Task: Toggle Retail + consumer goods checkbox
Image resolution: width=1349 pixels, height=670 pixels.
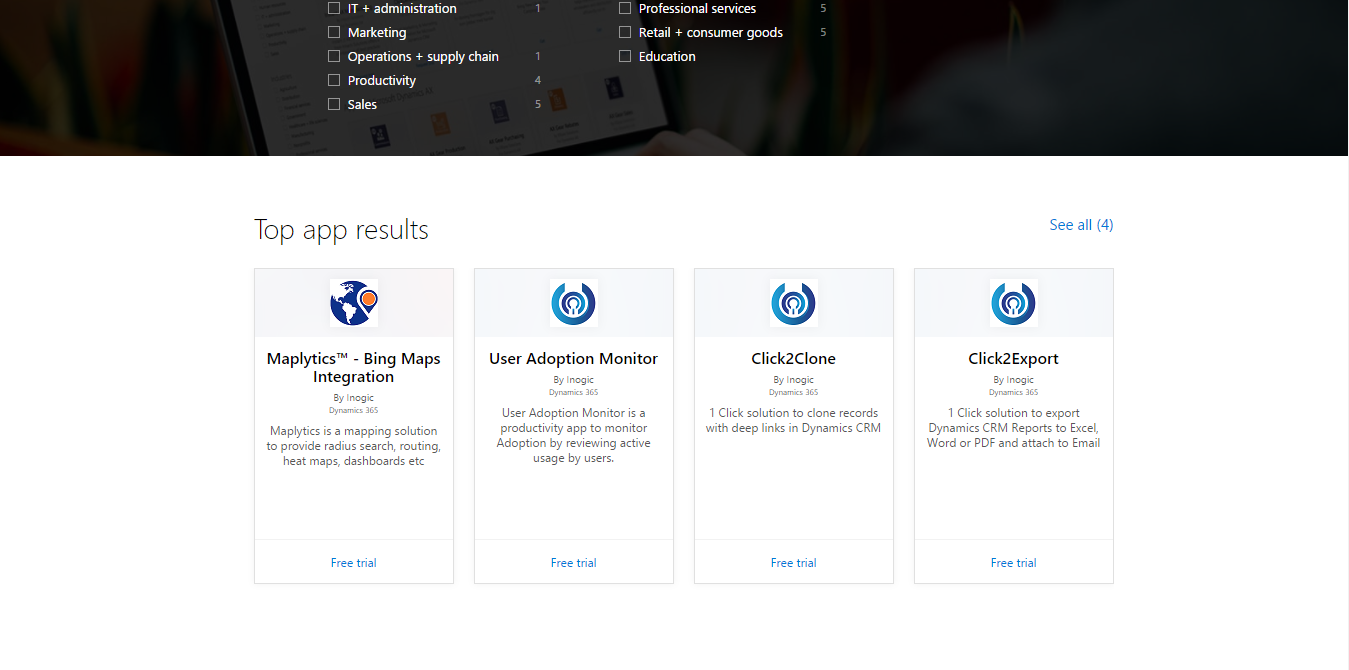Action: (625, 32)
